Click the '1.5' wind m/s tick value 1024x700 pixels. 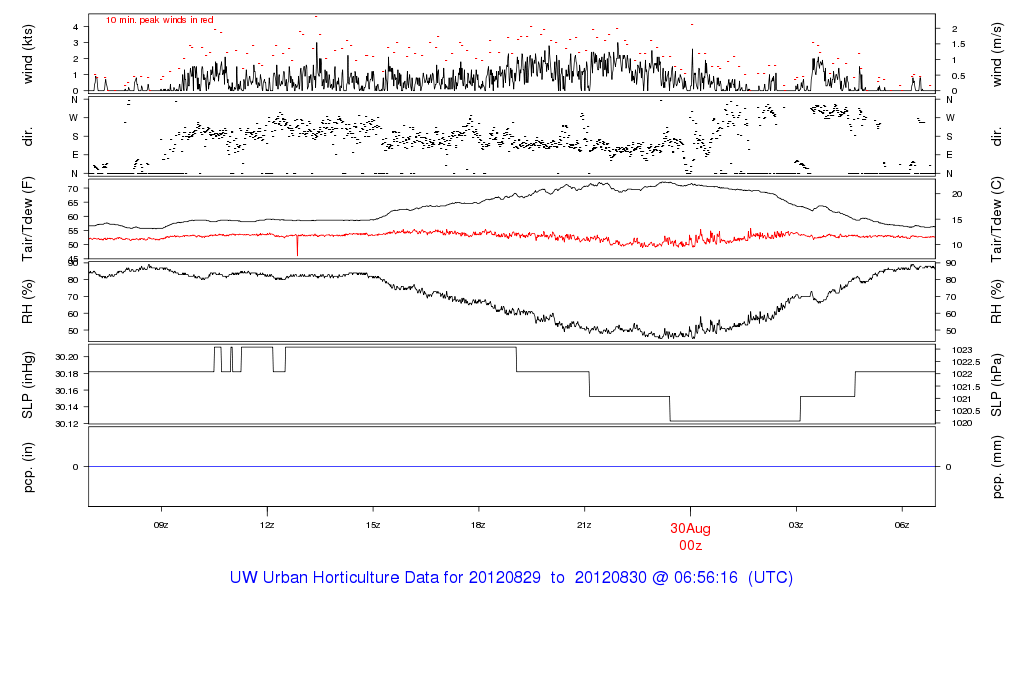958,44
